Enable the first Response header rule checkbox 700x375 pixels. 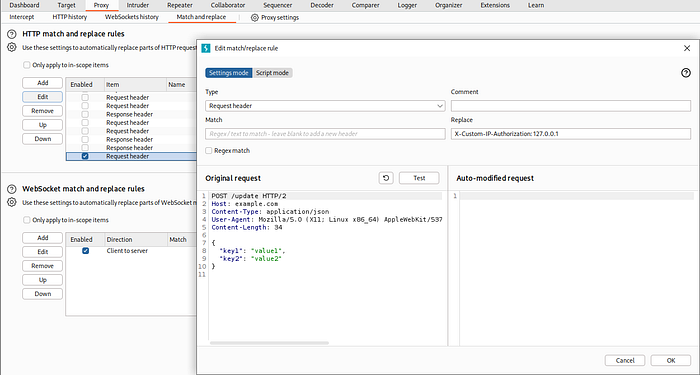pos(85,114)
